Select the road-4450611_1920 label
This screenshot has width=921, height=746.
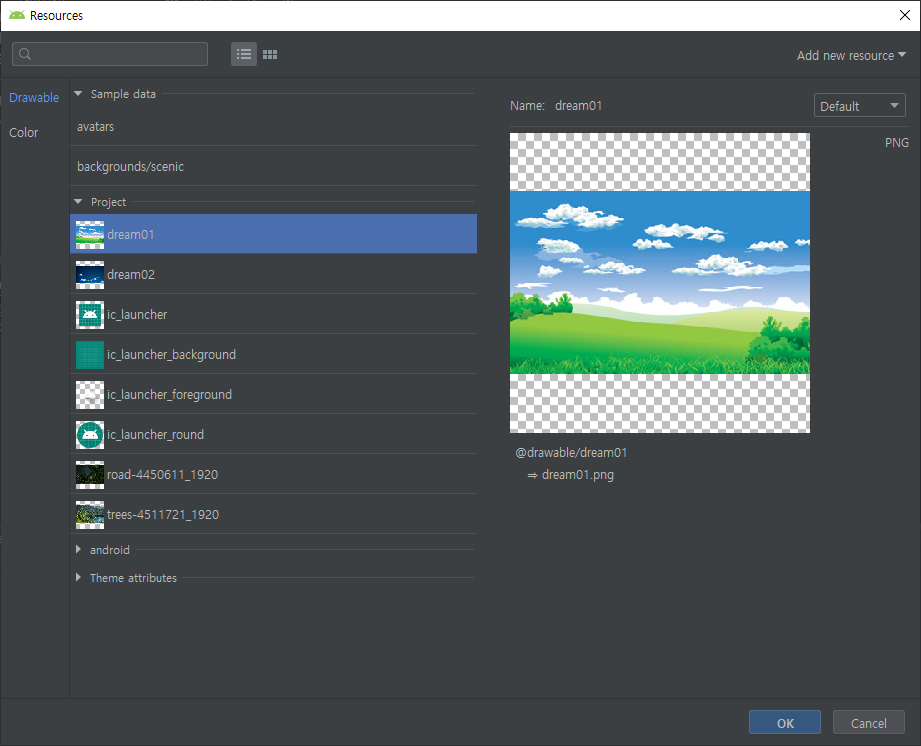[163, 475]
